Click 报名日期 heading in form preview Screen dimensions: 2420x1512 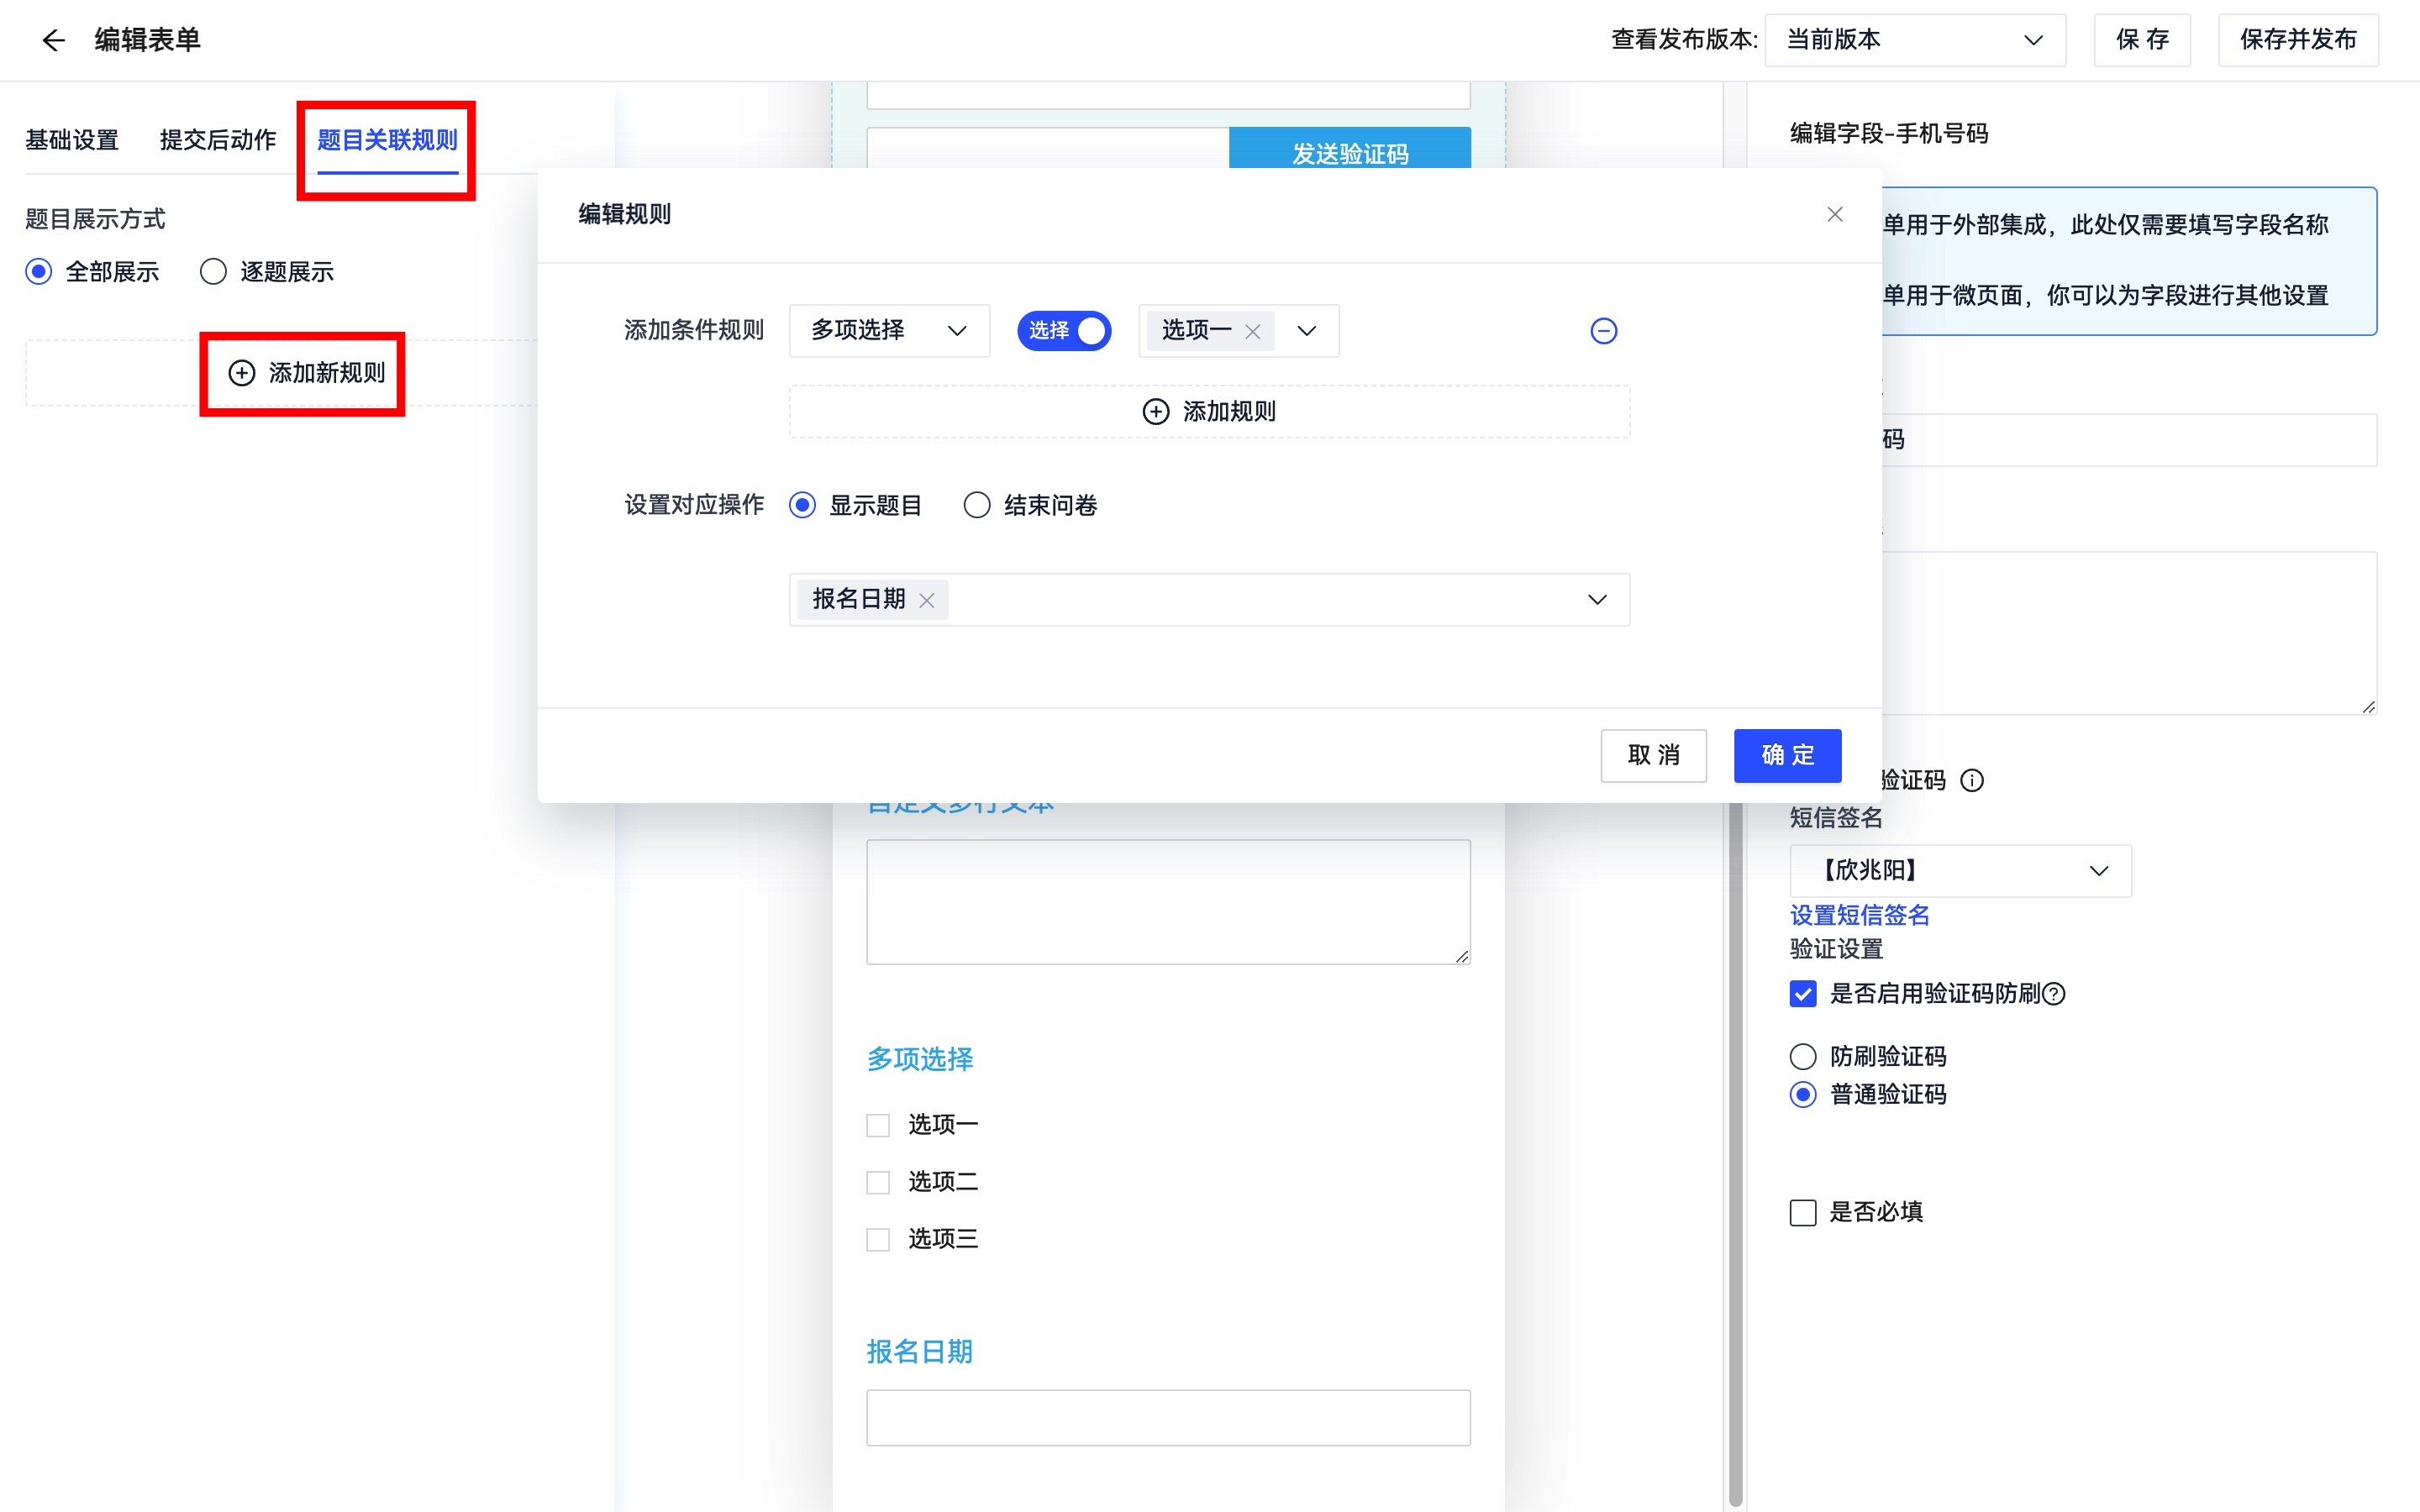920,1352
